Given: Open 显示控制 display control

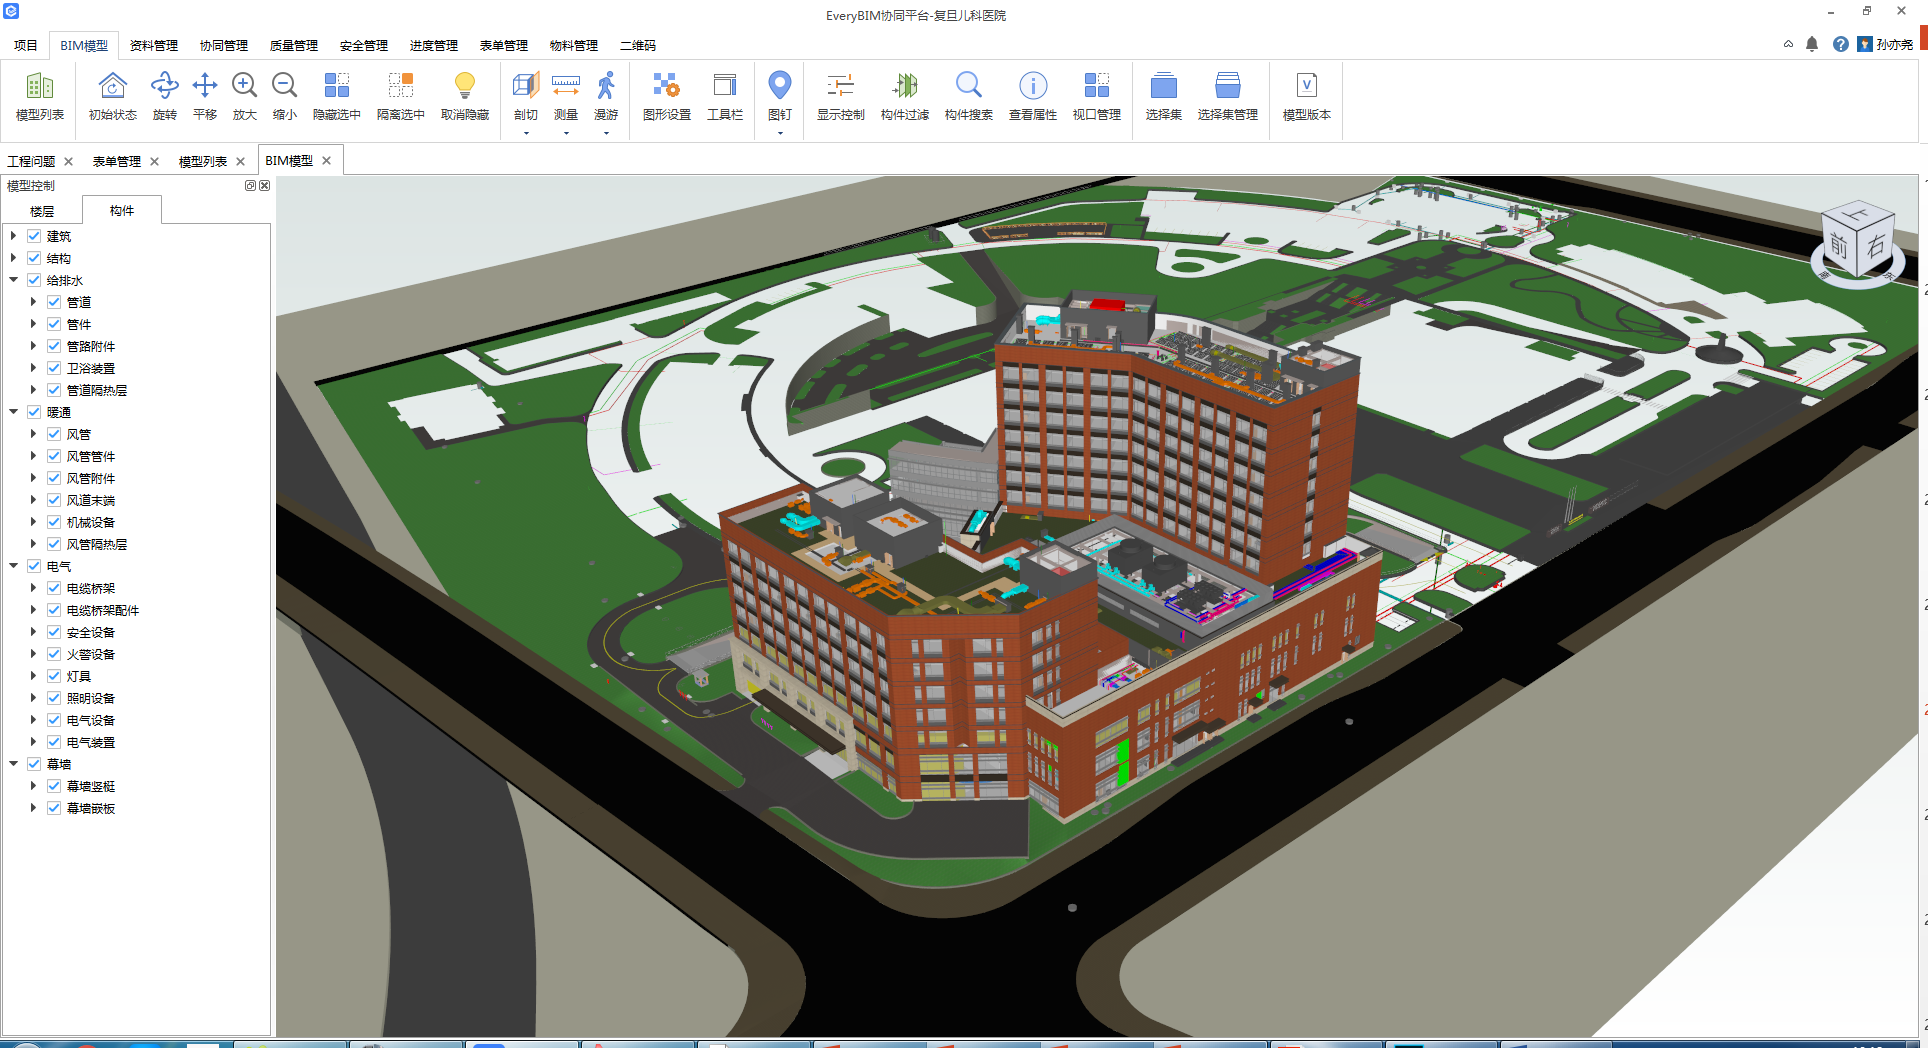Looking at the screenshot, I should pos(841,96).
